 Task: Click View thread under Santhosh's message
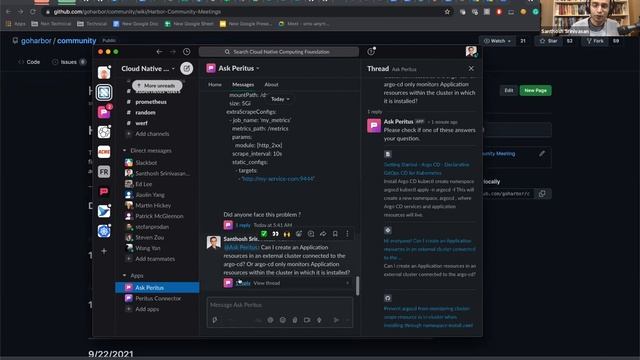[x=267, y=283]
